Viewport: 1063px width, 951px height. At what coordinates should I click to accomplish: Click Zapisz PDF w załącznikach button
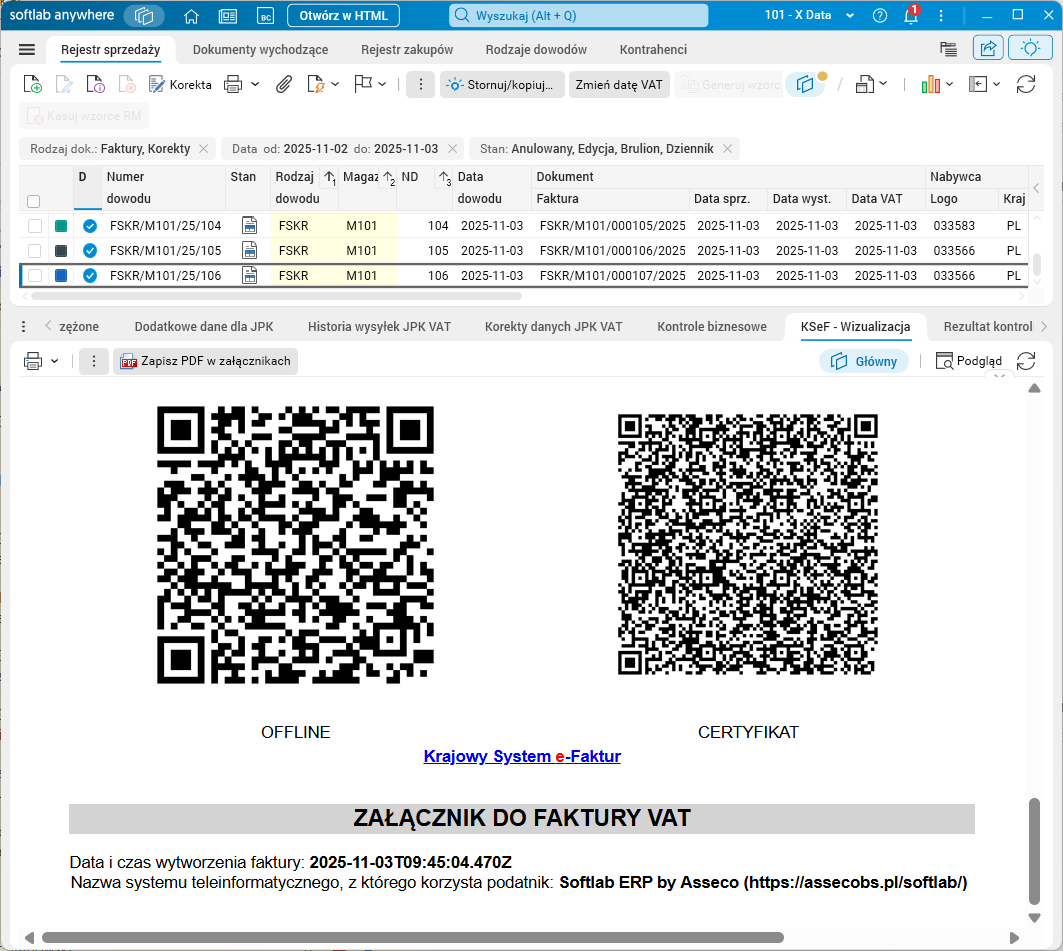pos(205,361)
